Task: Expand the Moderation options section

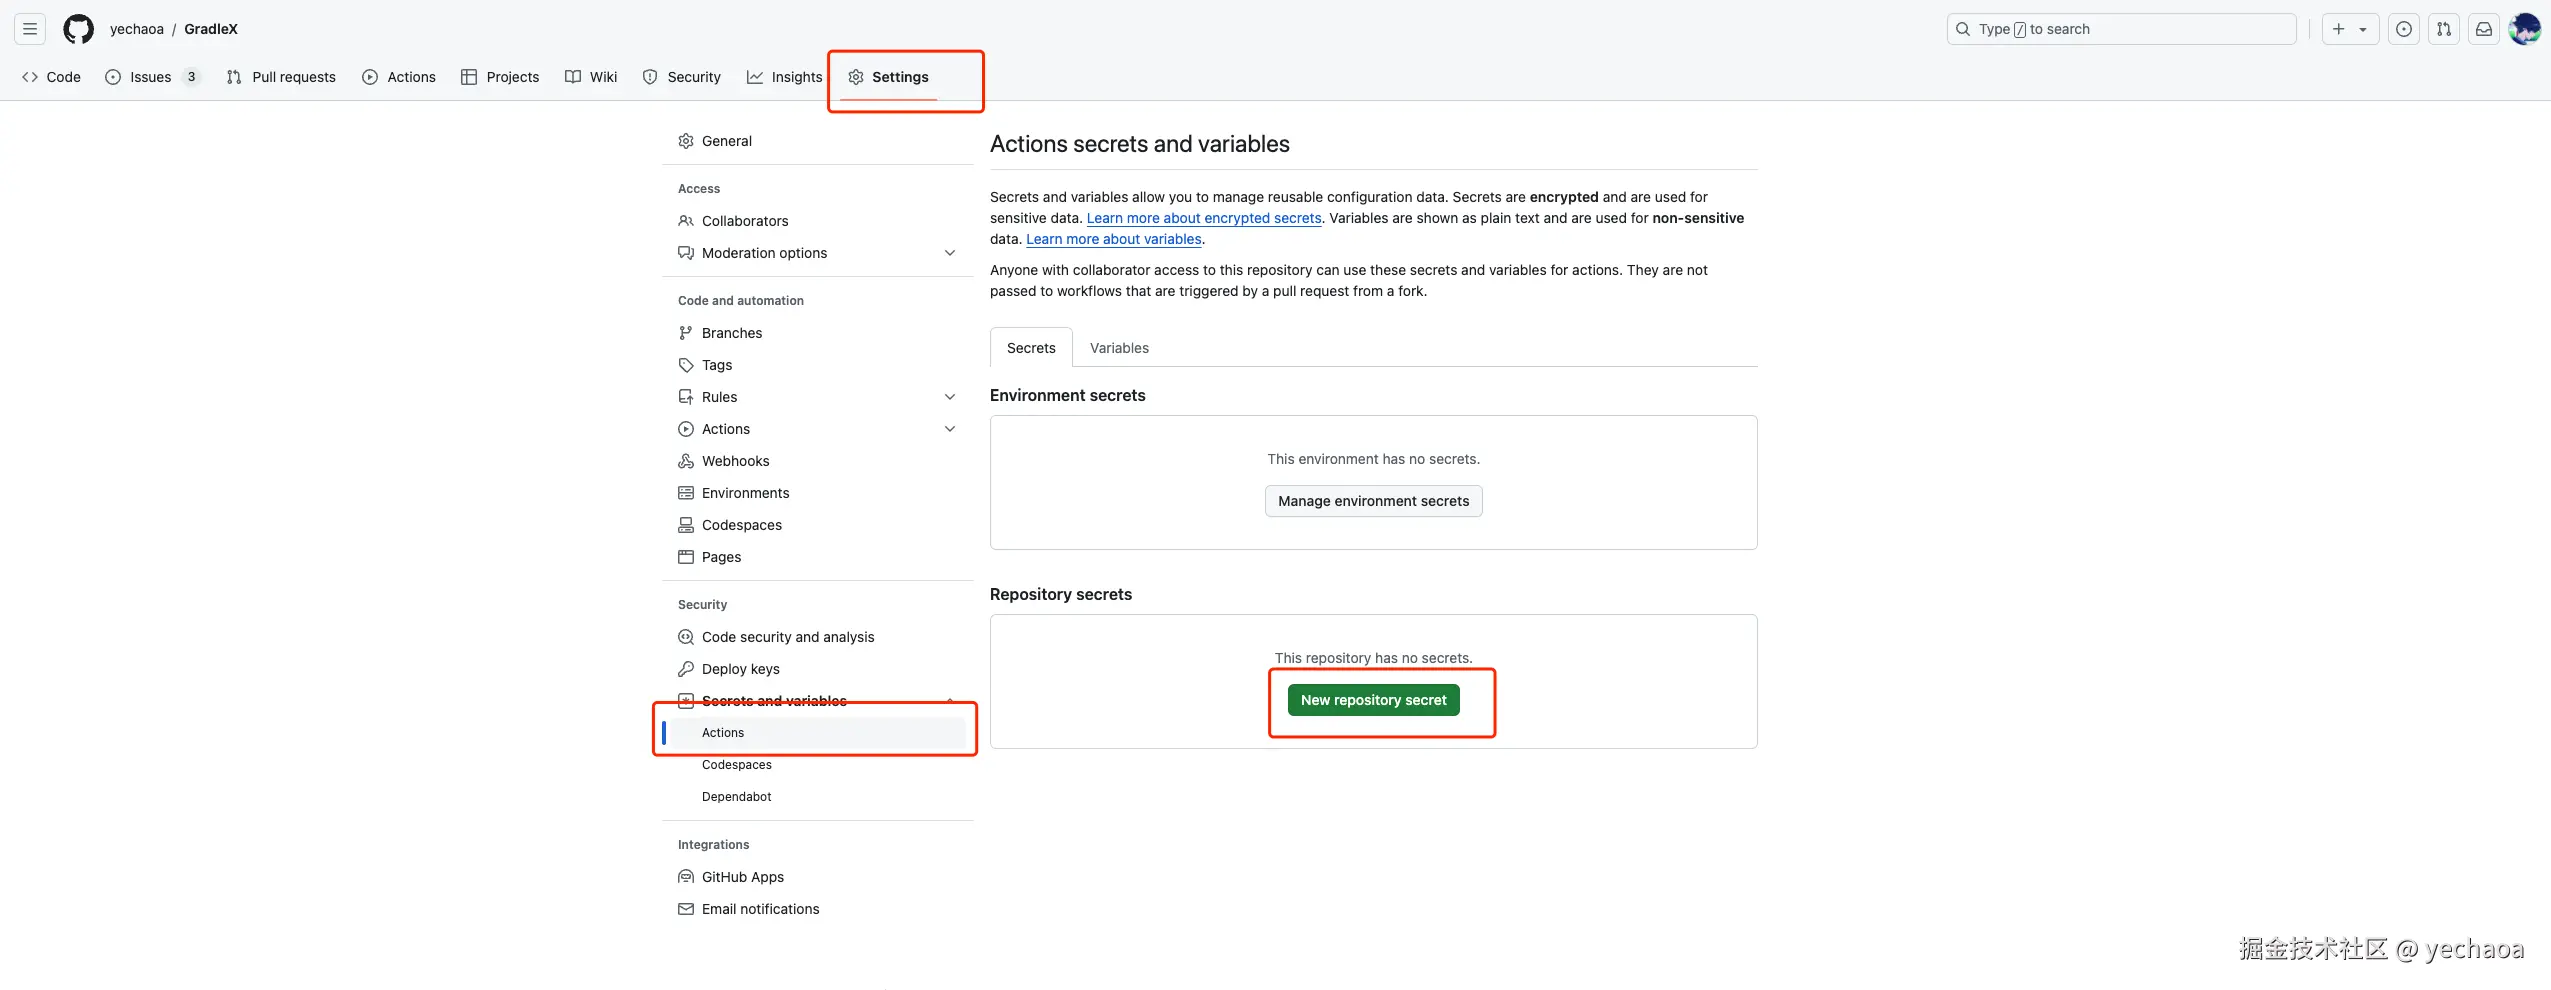Action: coord(949,253)
